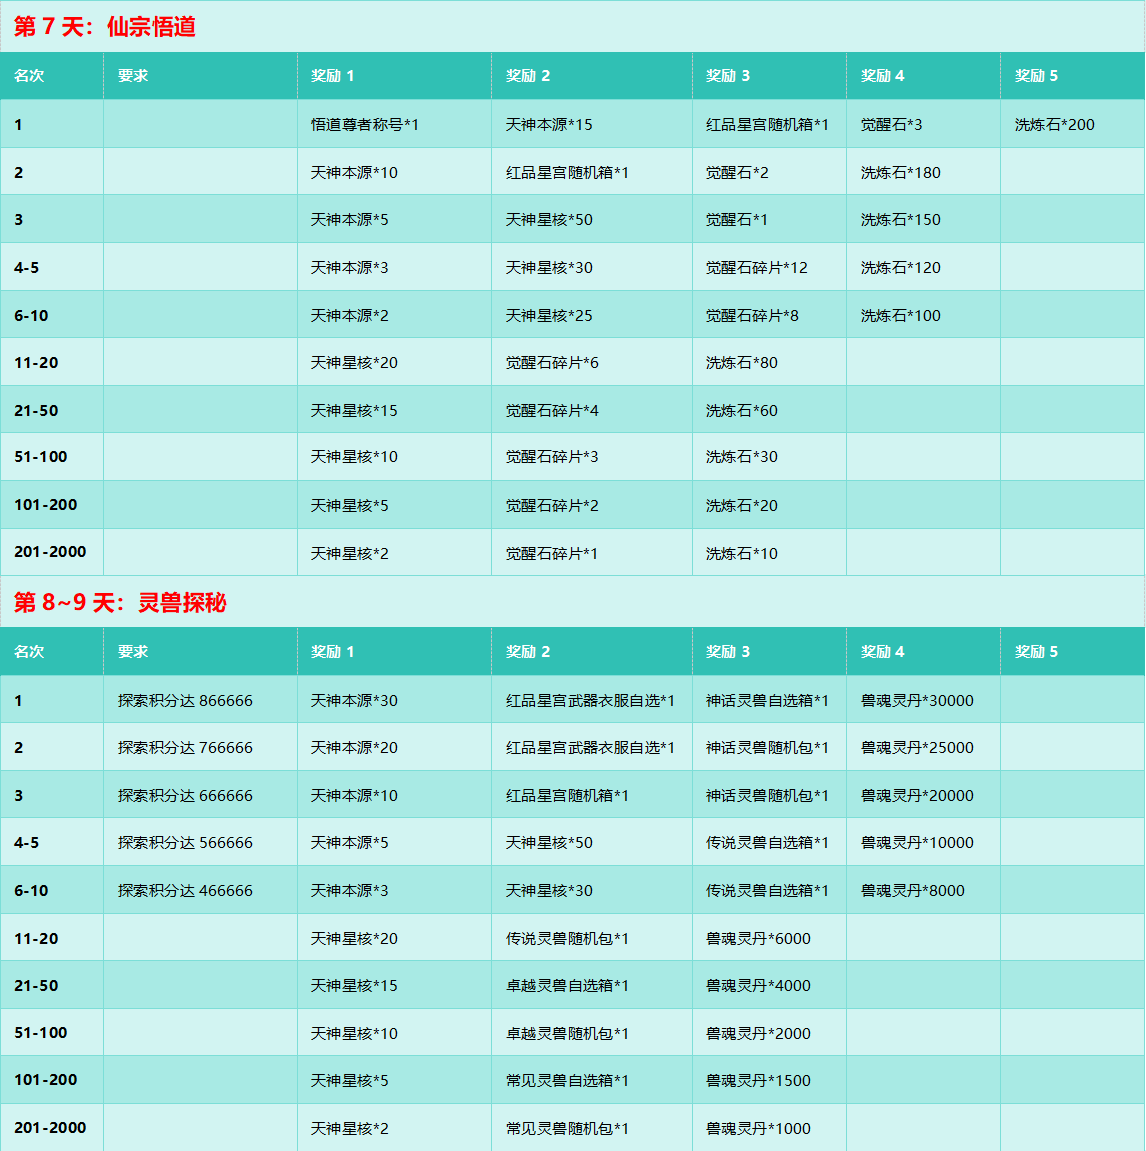Screen dimensions: 1146x1151
Task: Select the cell 兽魂灵丹*1000
Action: (x=769, y=1128)
